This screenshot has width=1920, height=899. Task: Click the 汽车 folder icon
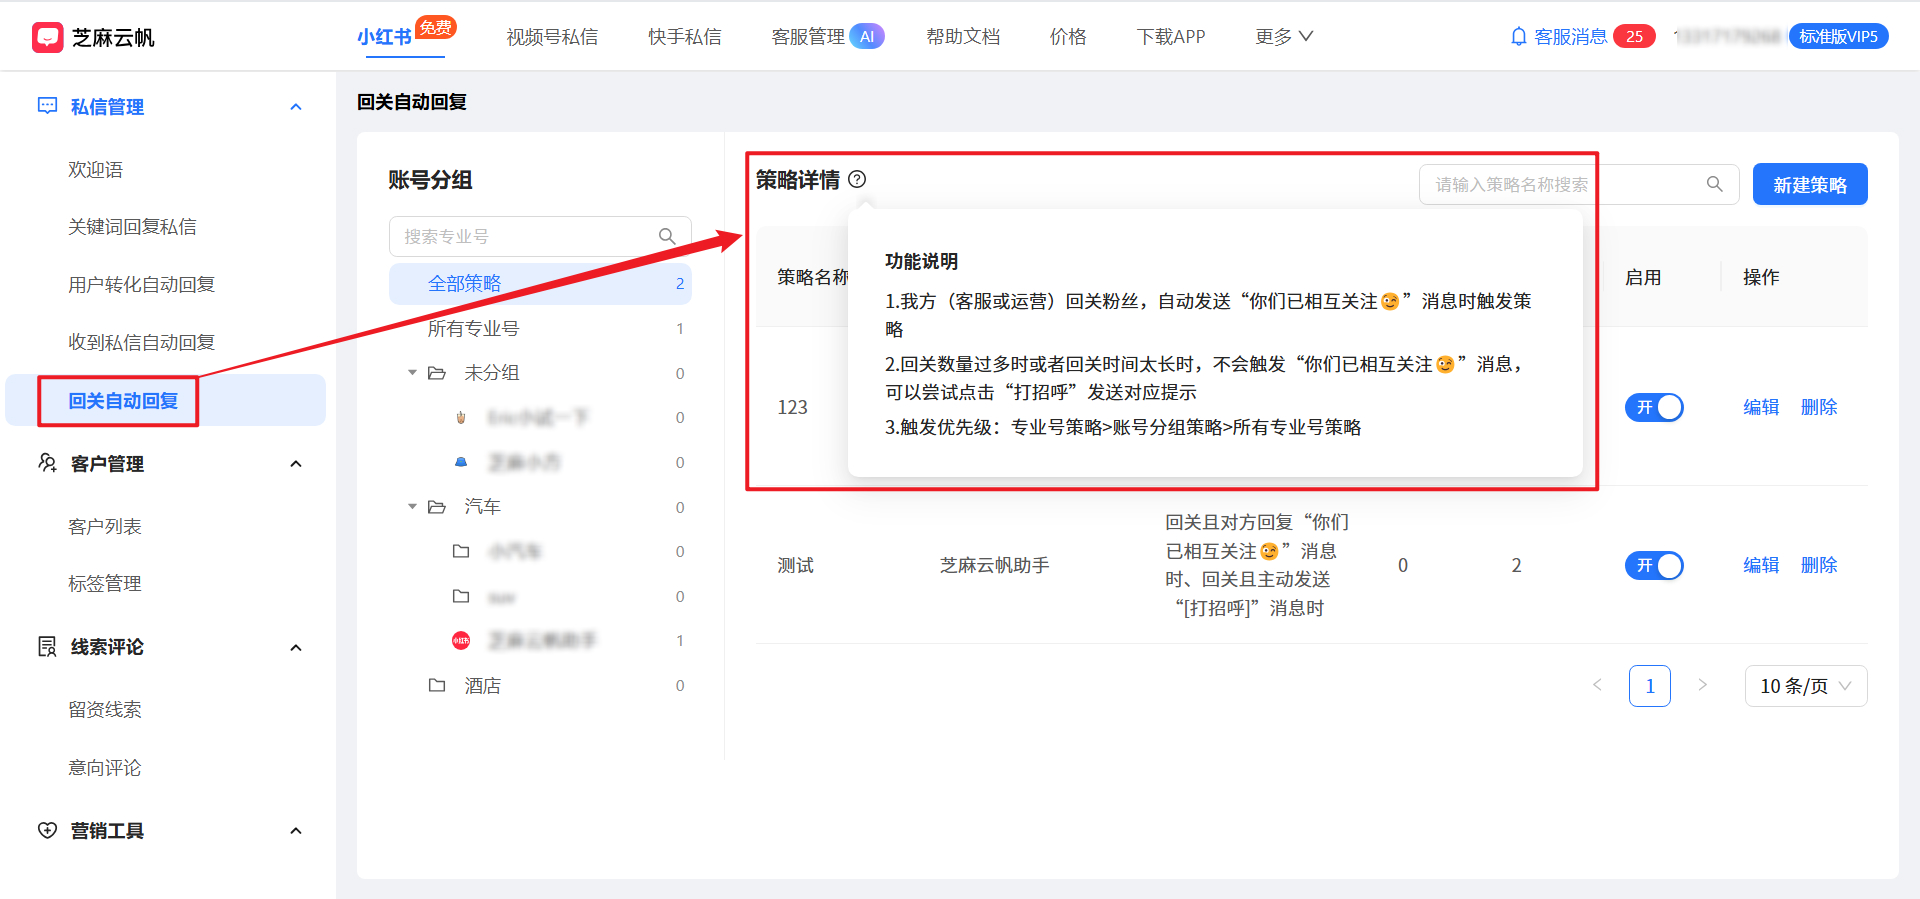coord(437,507)
